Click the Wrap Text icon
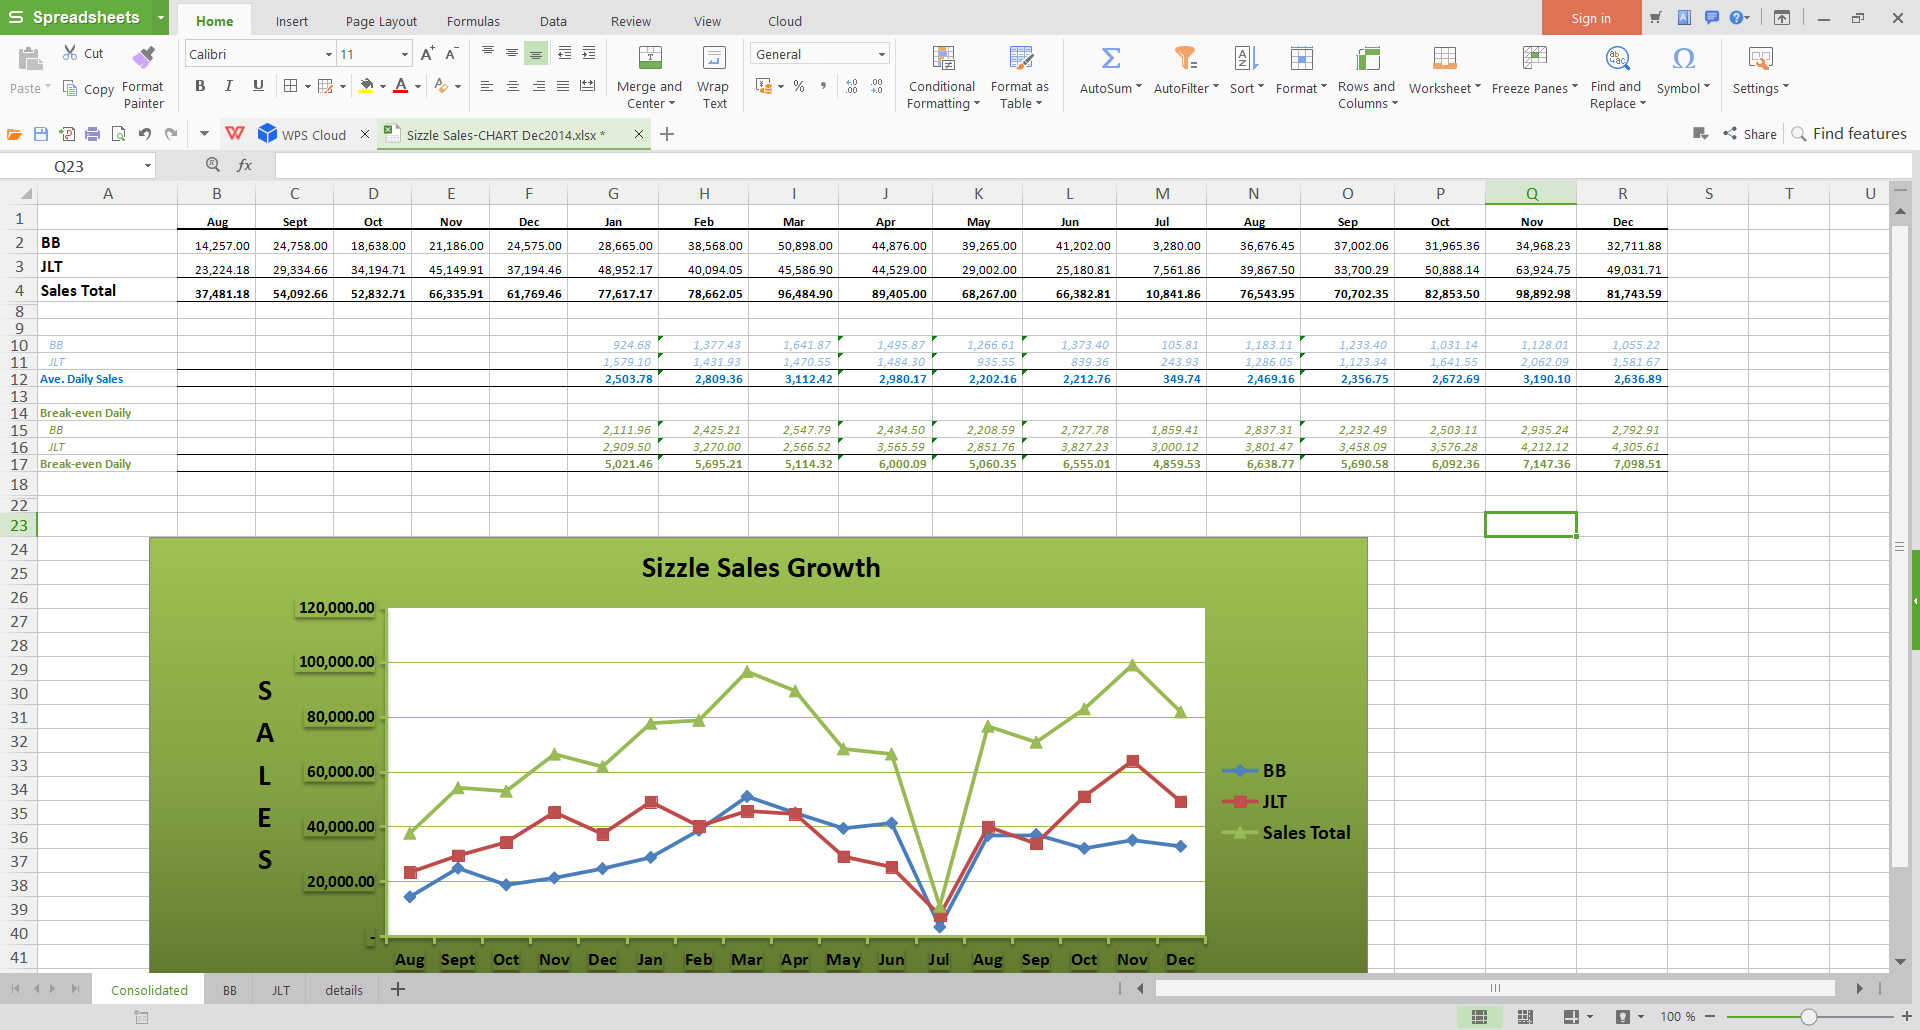The width and height of the screenshot is (1920, 1030). click(714, 58)
